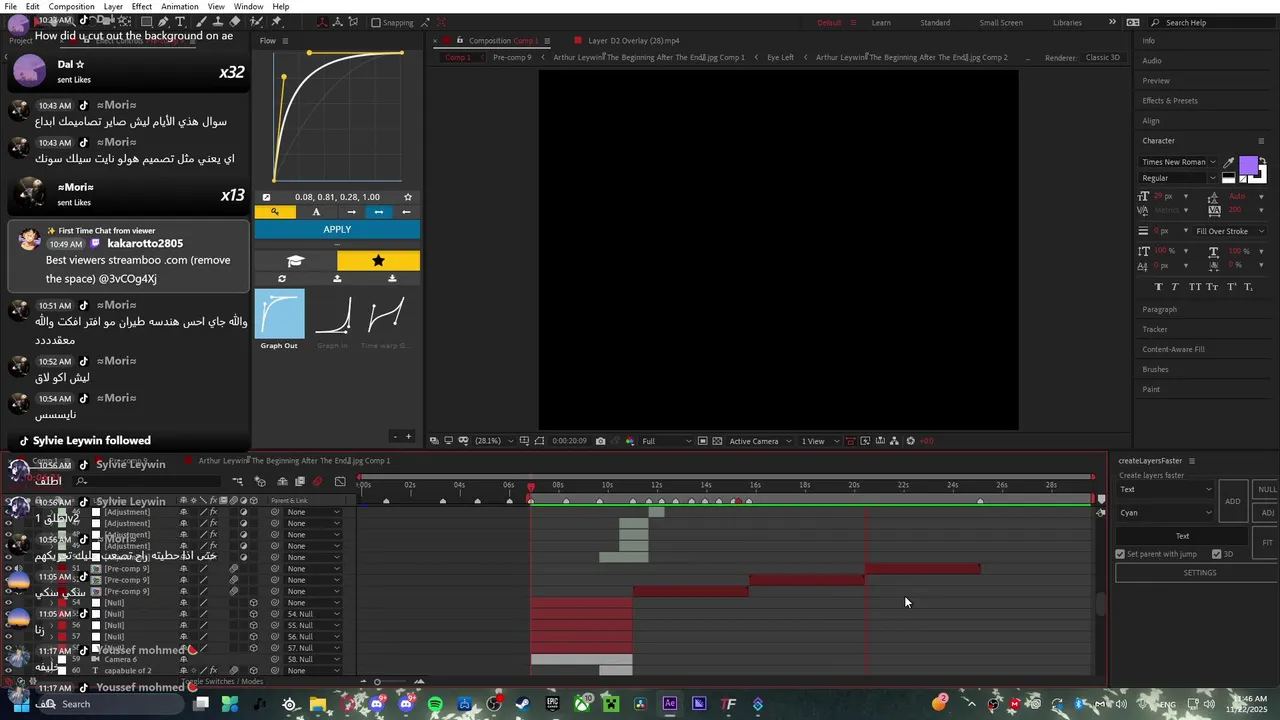
Task: Click Flow import presets download icon
Action: [392, 279]
